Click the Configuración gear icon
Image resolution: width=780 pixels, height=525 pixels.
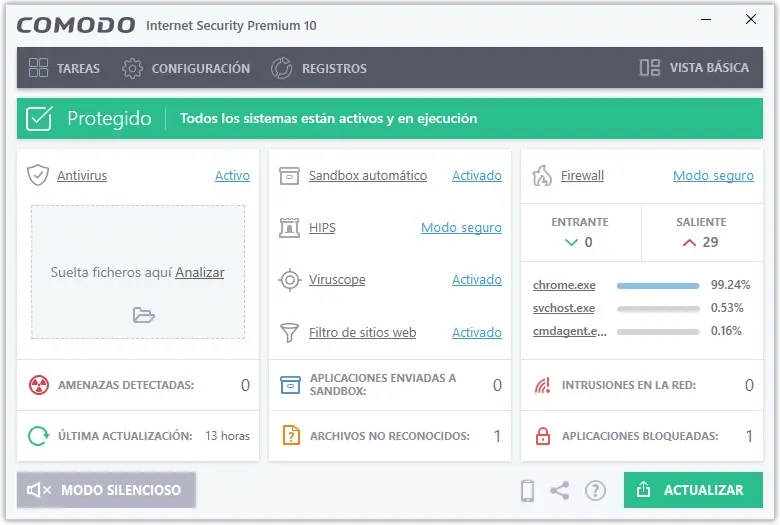tap(132, 68)
